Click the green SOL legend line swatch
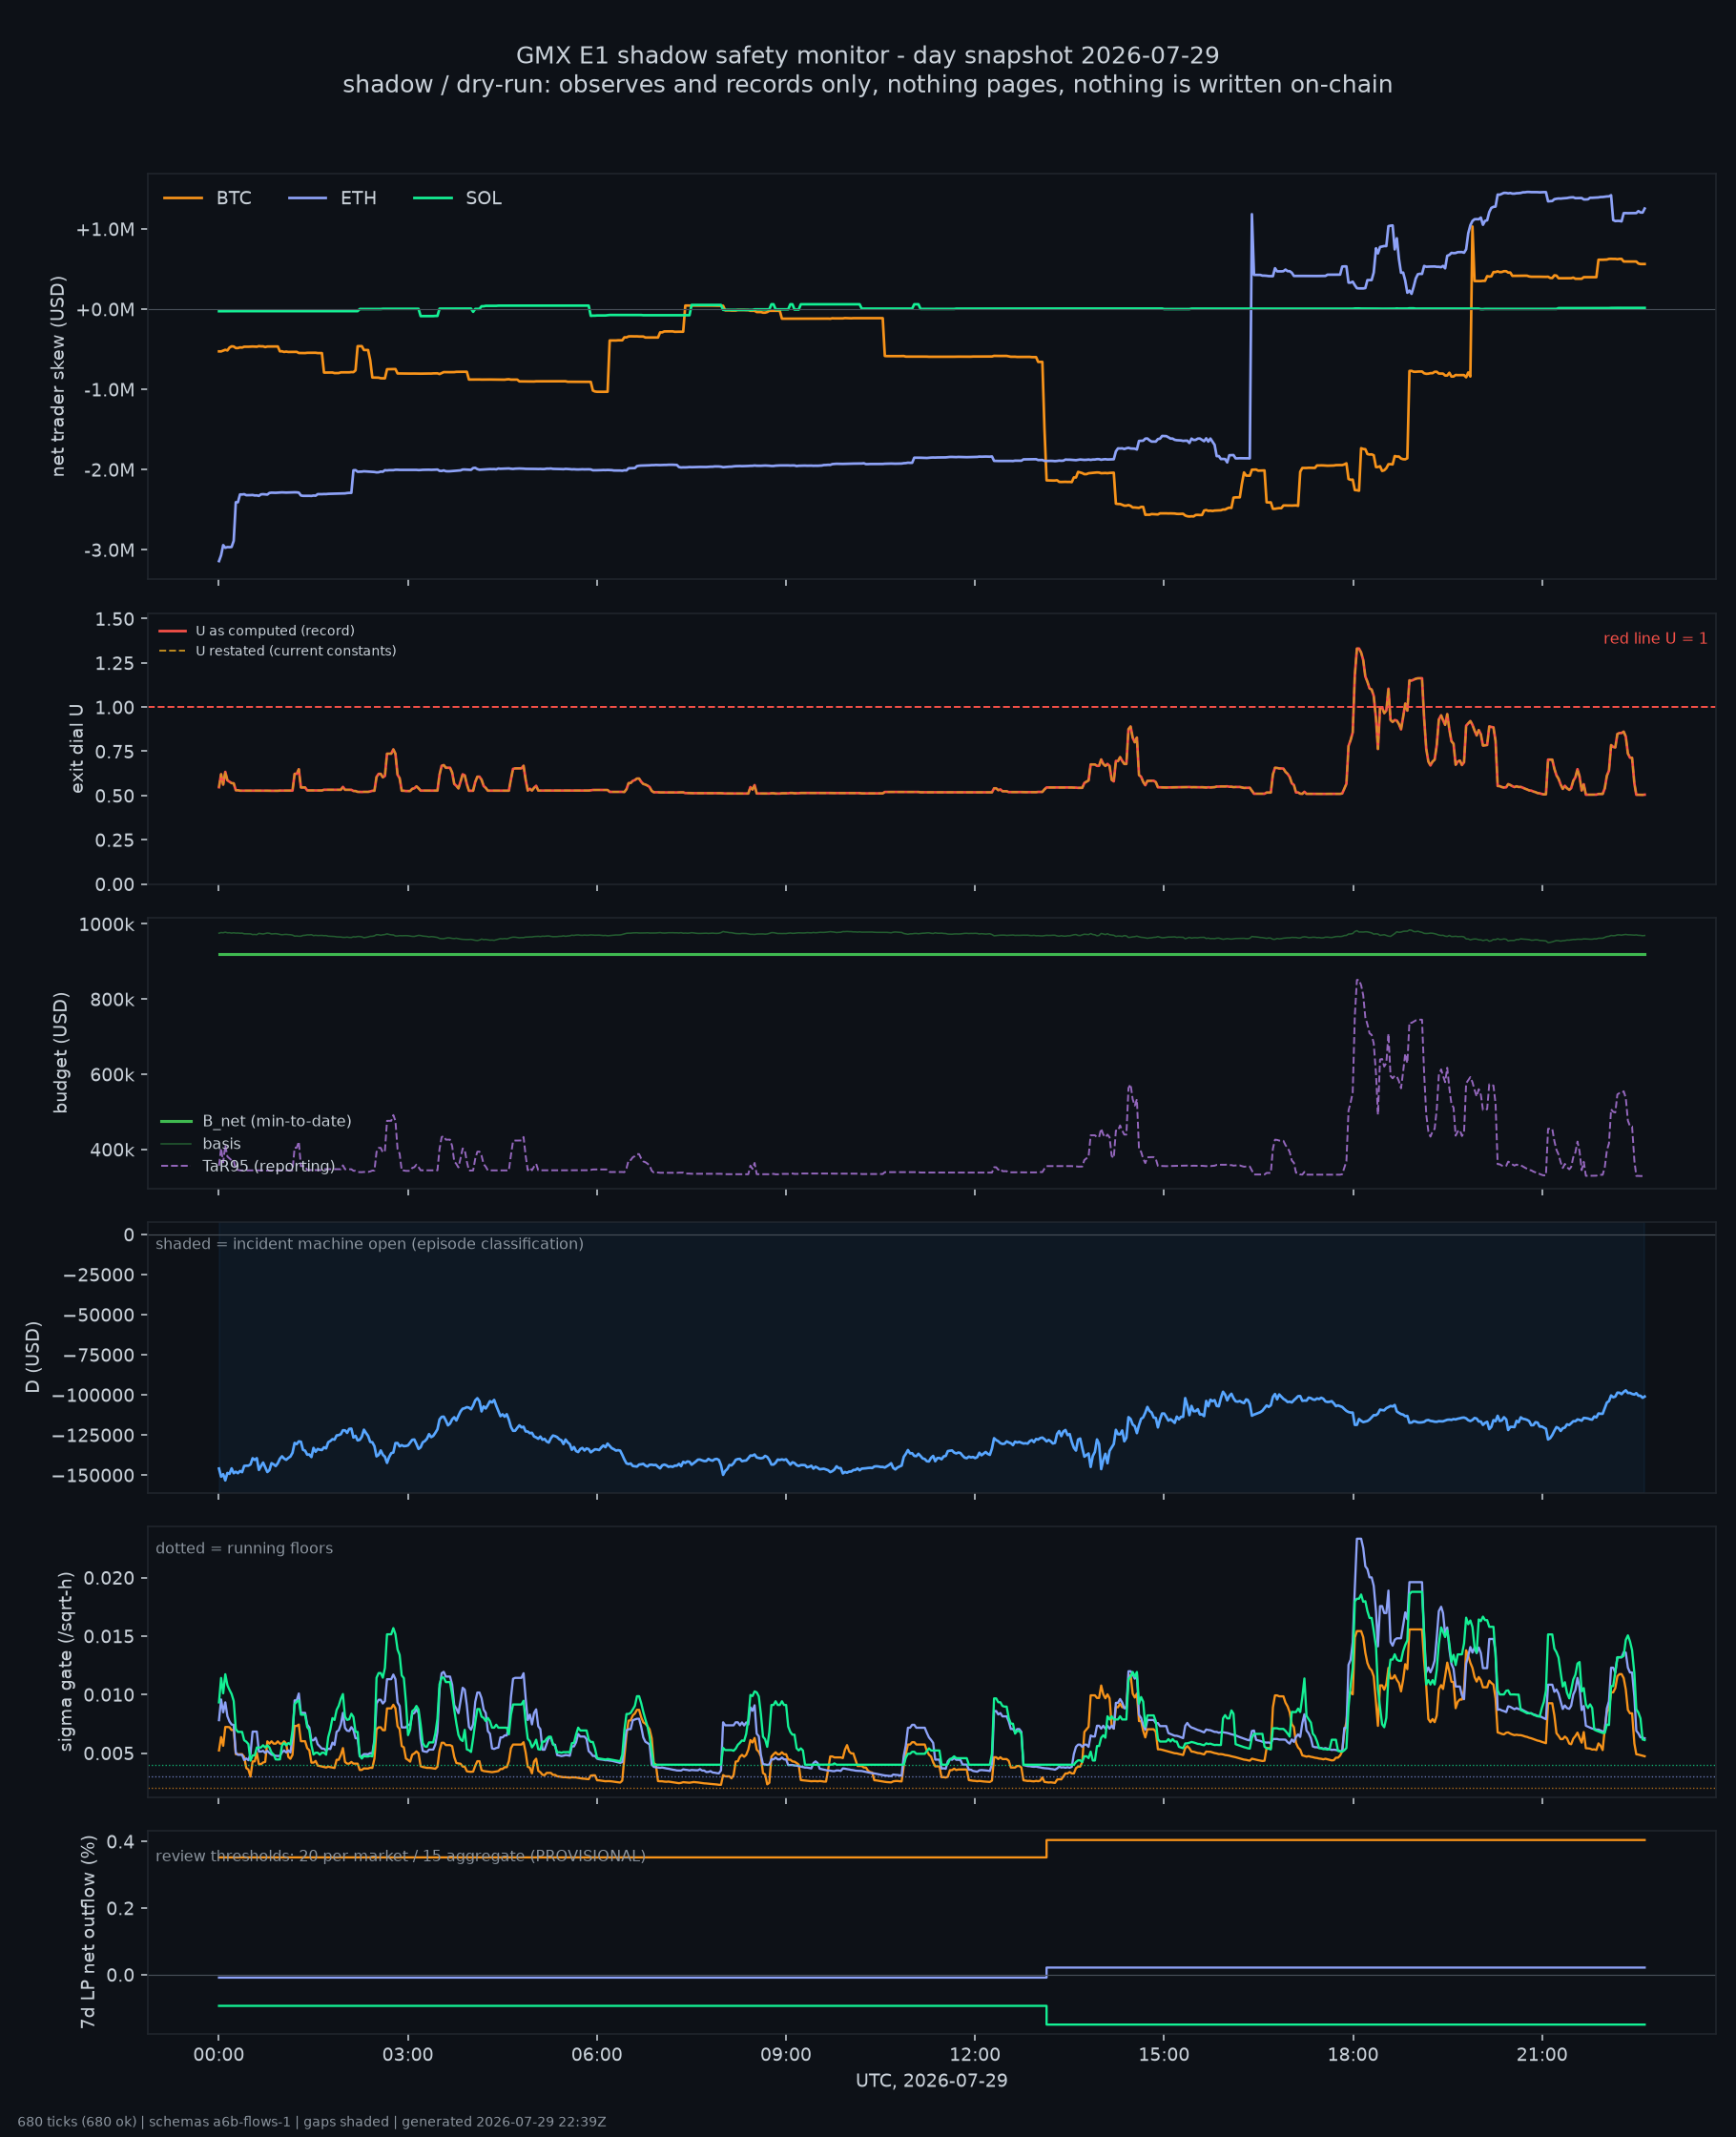Image resolution: width=1736 pixels, height=2137 pixels. click(x=433, y=198)
